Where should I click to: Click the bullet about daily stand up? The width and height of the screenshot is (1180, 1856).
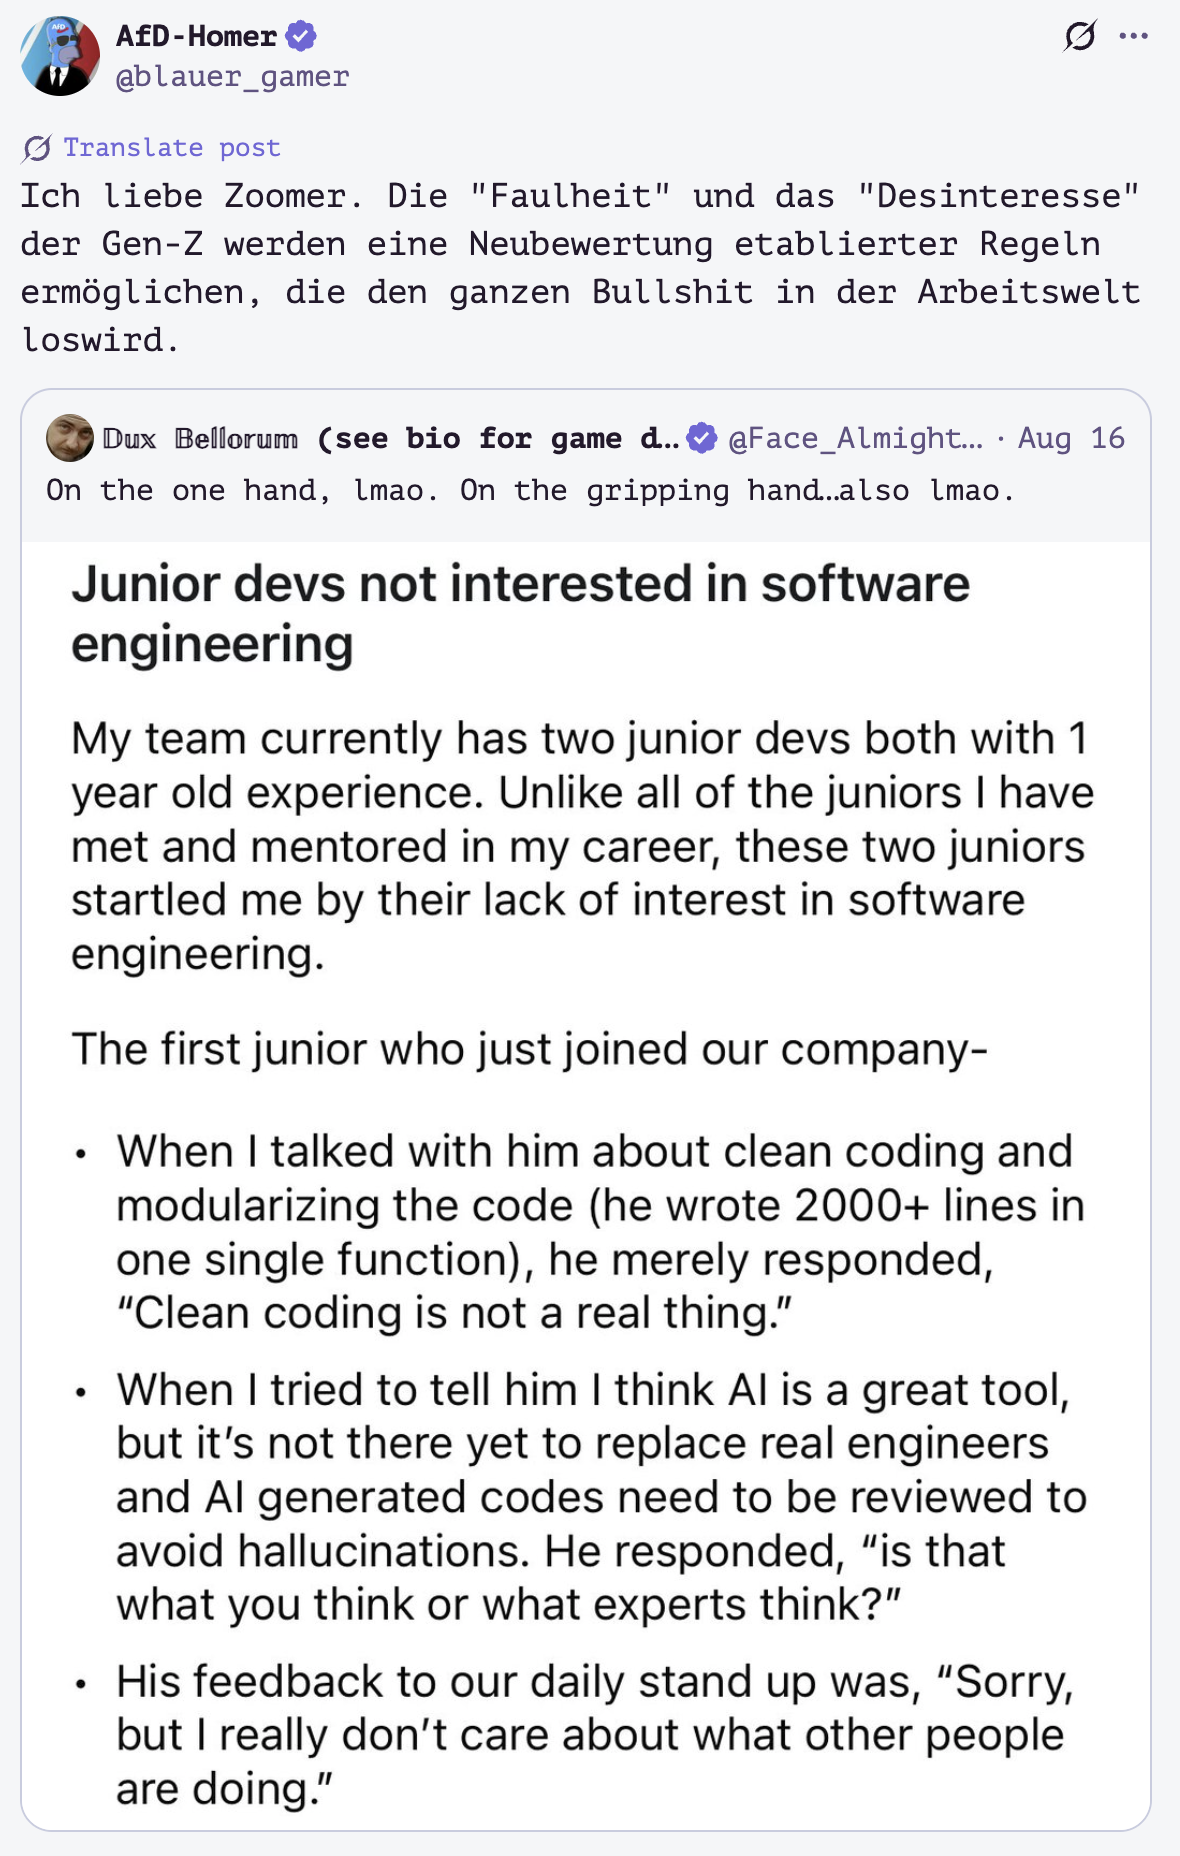595,1735
